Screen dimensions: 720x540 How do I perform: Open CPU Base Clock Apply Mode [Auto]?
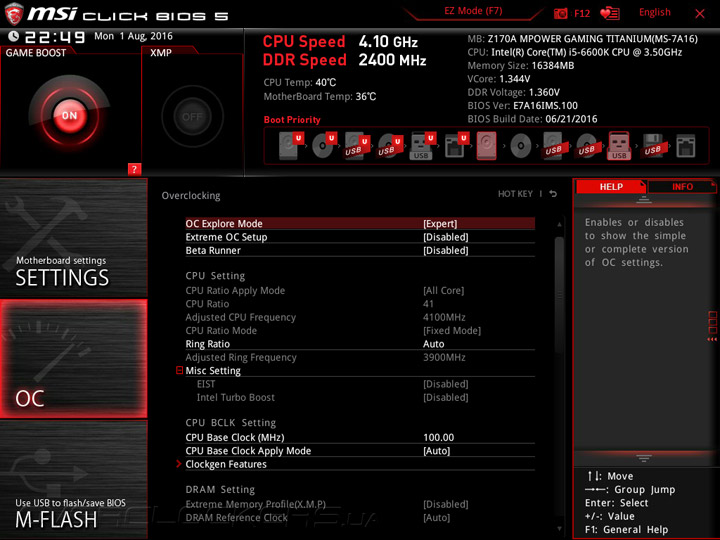point(360,451)
